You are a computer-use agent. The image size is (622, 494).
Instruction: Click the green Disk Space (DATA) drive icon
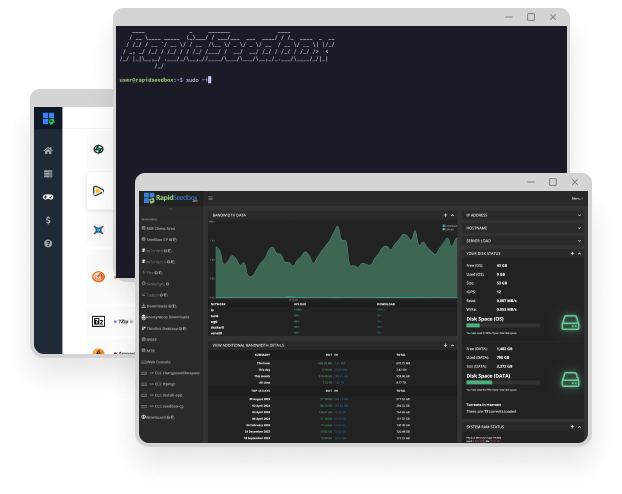pyautogui.click(x=567, y=381)
